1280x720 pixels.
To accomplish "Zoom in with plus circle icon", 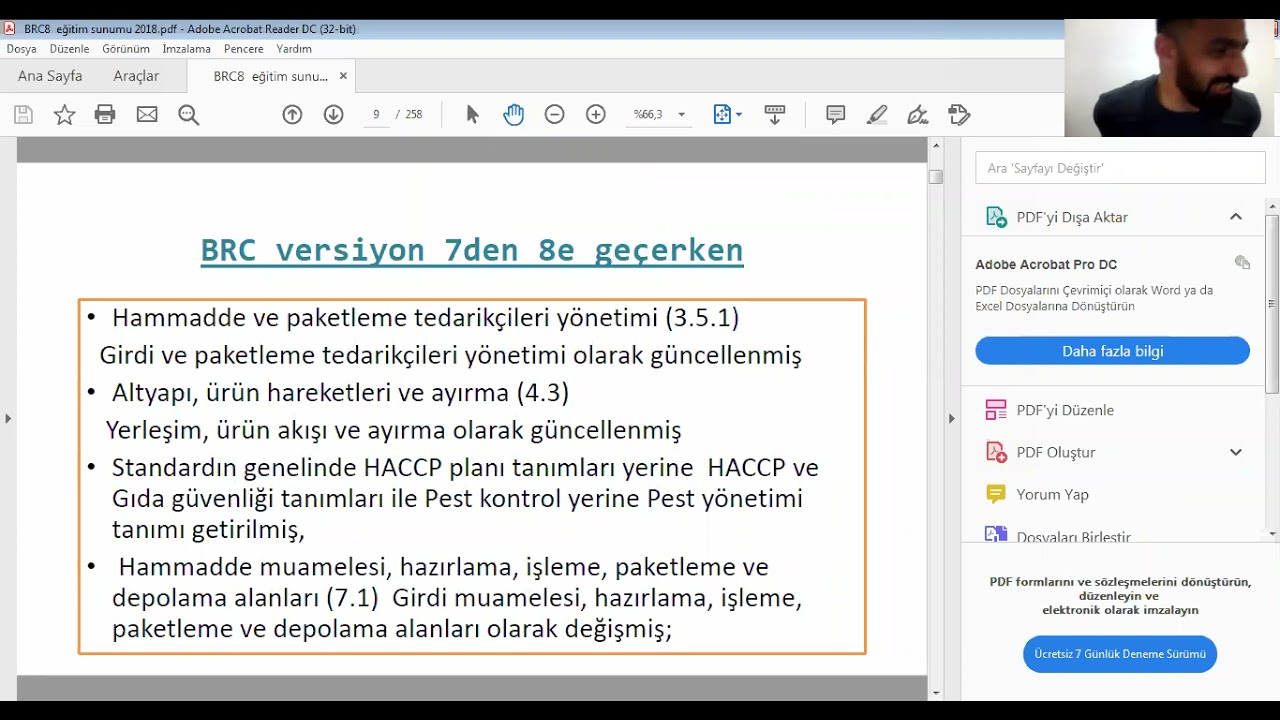I will (x=596, y=115).
